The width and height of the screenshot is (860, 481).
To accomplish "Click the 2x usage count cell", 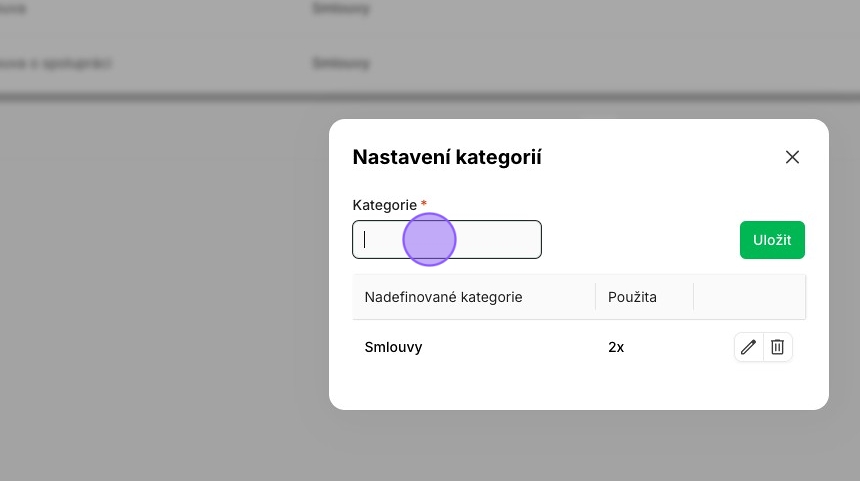I will point(616,347).
